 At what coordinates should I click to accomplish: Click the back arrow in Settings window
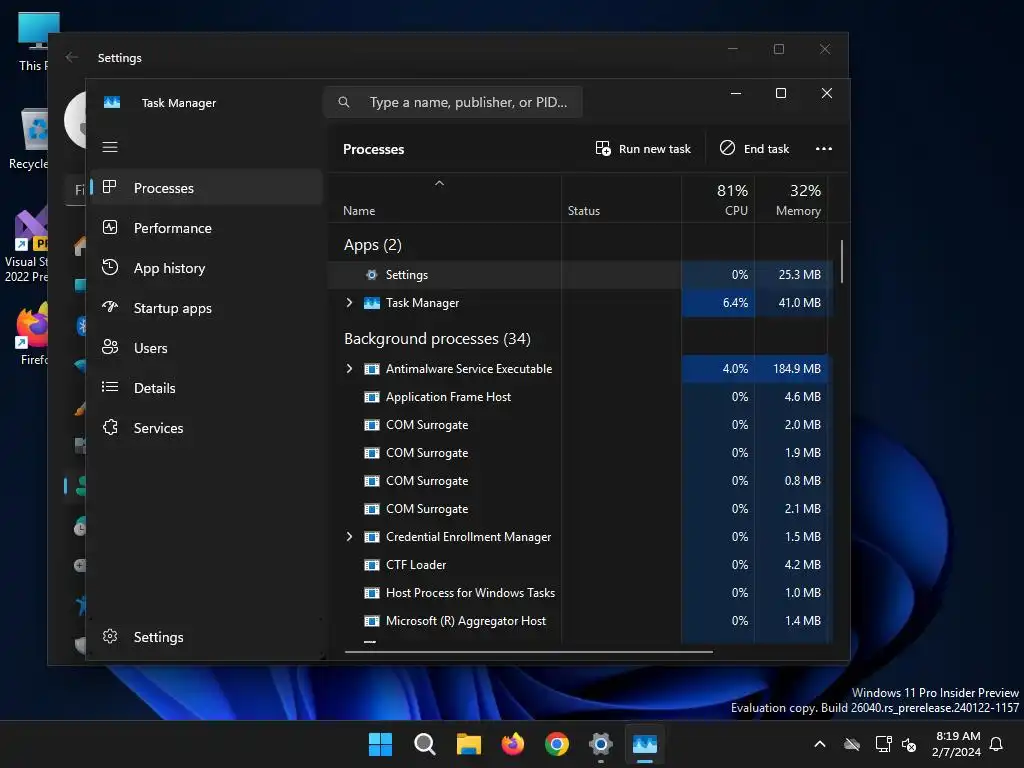coord(72,57)
